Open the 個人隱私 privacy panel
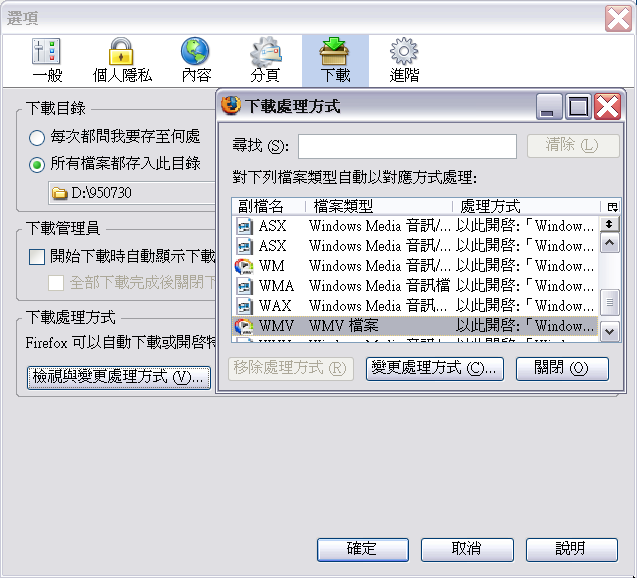637x578 pixels. (x=121, y=61)
